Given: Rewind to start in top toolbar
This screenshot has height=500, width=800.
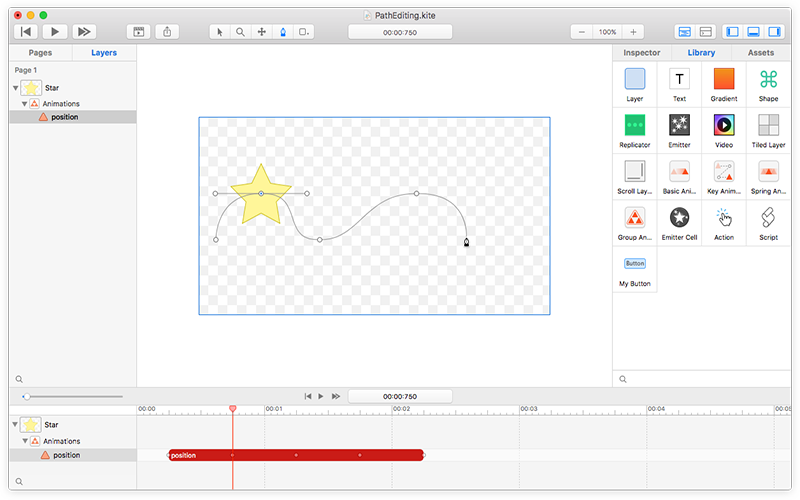Looking at the screenshot, I should pos(26,32).
